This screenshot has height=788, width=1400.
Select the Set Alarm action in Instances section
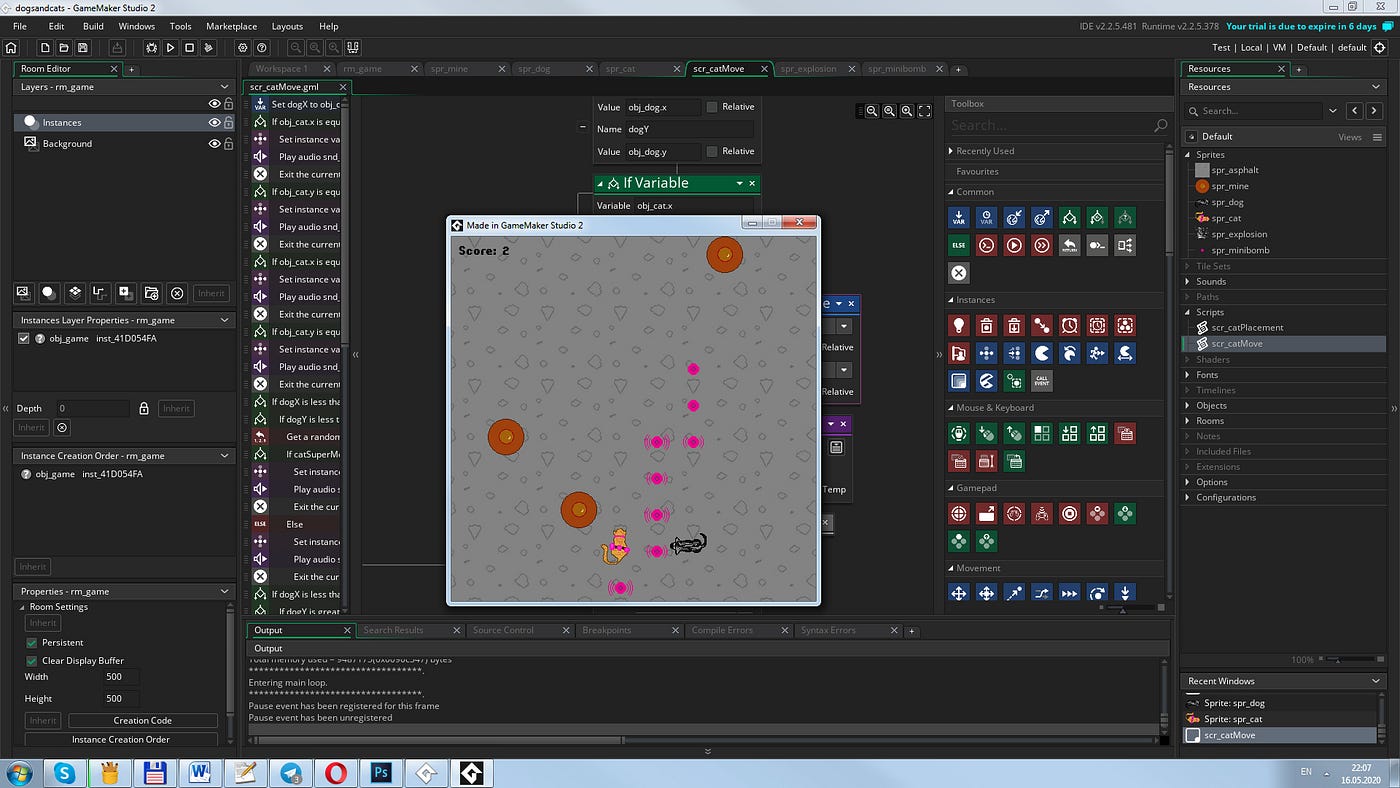1069,325
